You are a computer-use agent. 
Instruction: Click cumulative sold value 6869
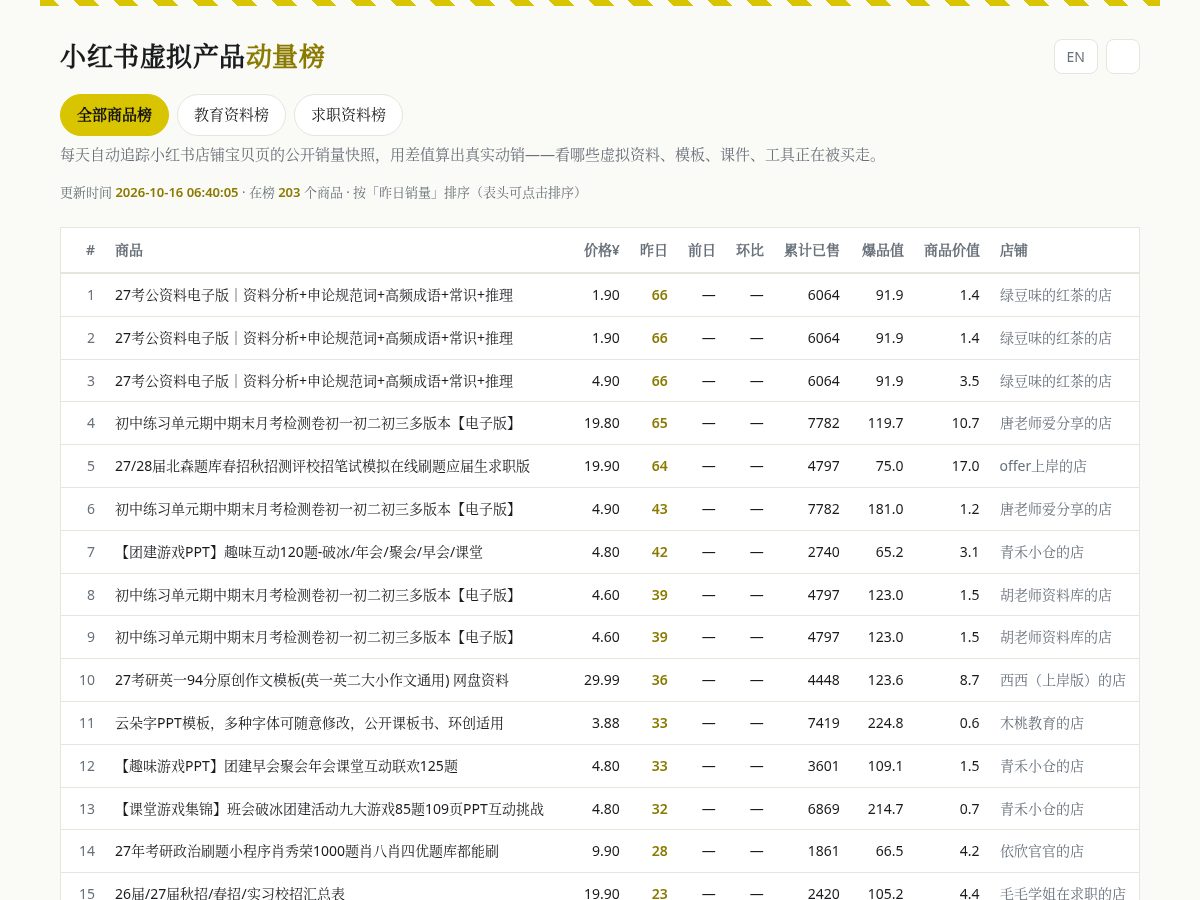point(824,809)
